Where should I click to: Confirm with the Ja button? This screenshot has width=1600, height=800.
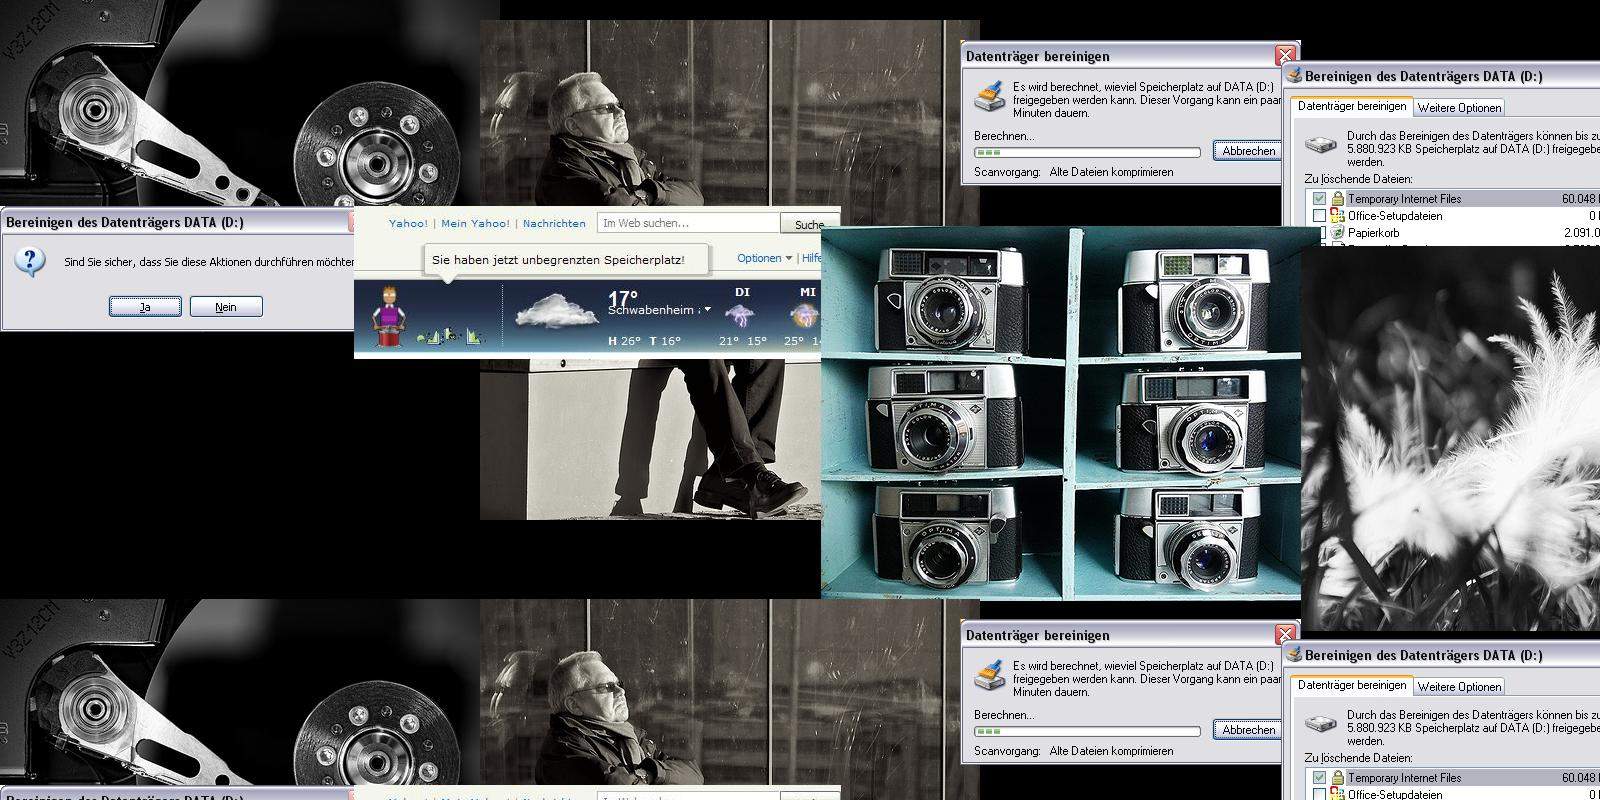(145, 307)
